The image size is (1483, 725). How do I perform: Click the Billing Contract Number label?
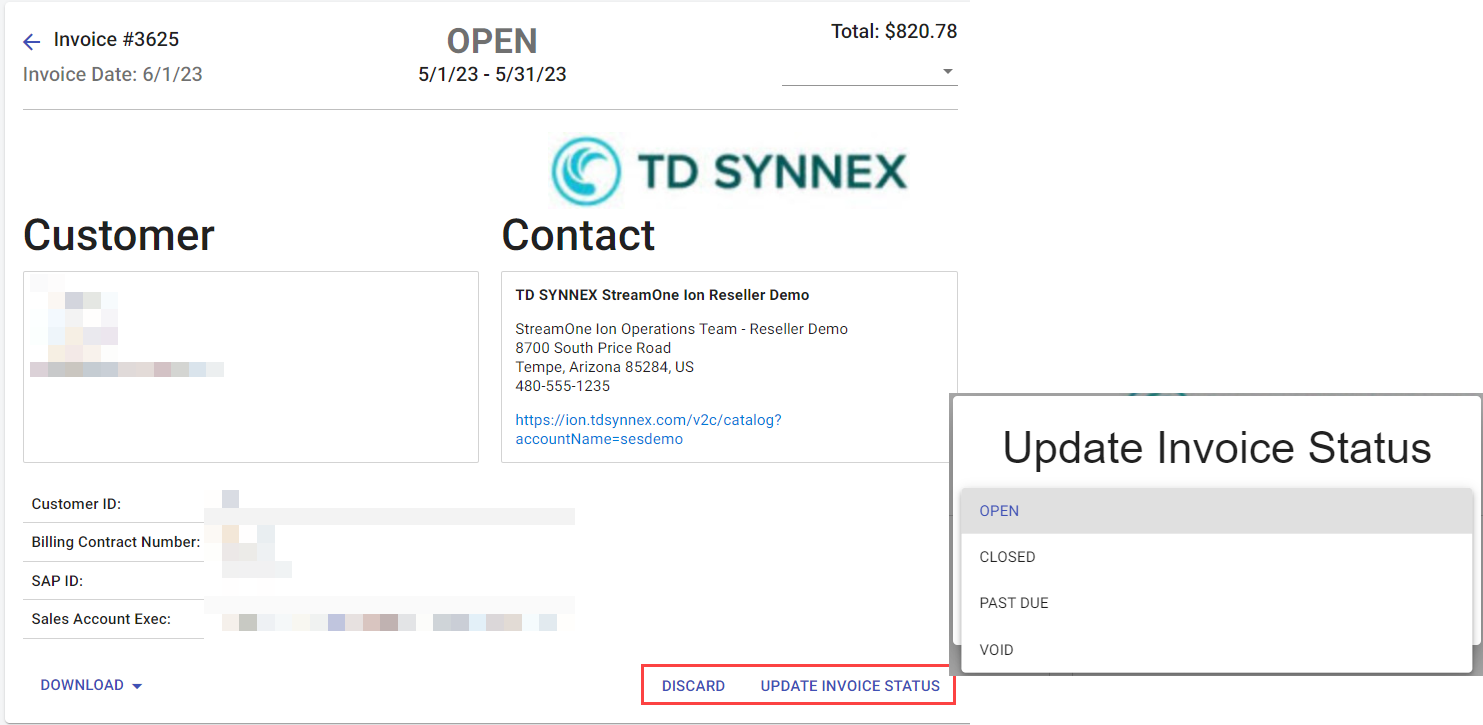[x=116, y=542]
